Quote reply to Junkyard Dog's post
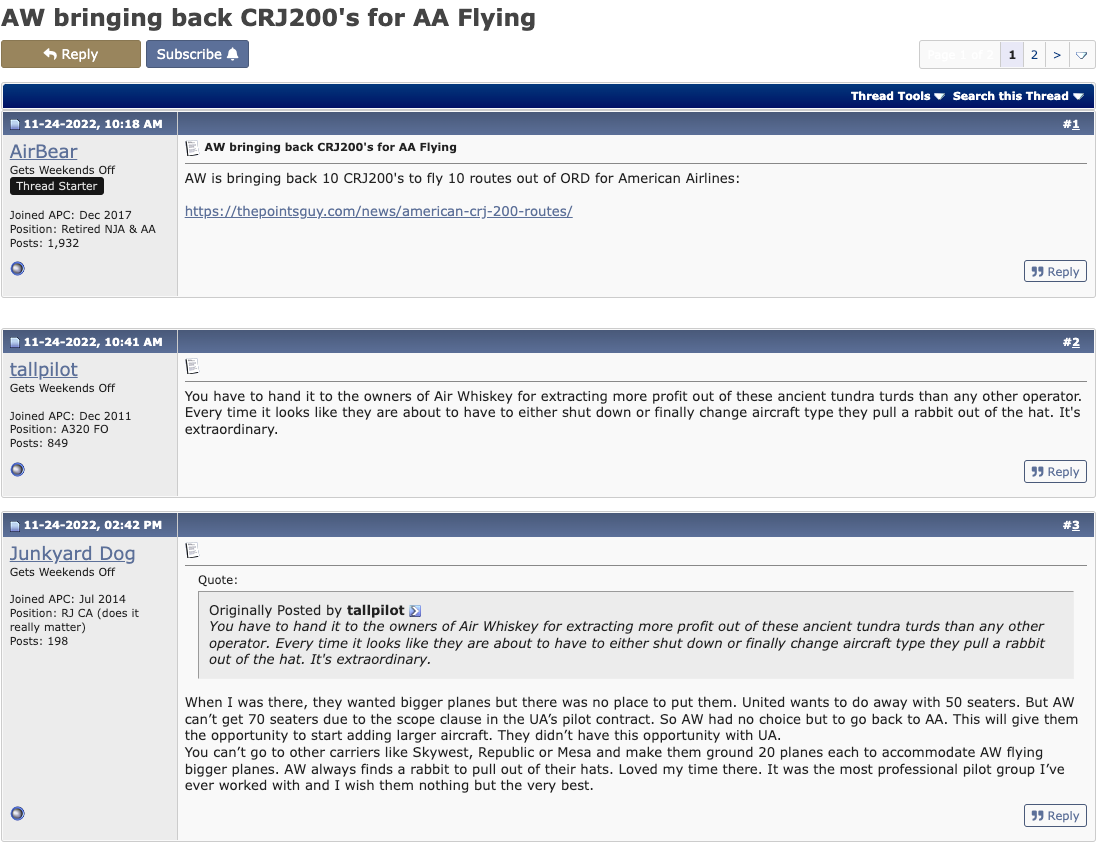Image resolution: width=1099 pixels, height=849 pixels. [1055, 815]
